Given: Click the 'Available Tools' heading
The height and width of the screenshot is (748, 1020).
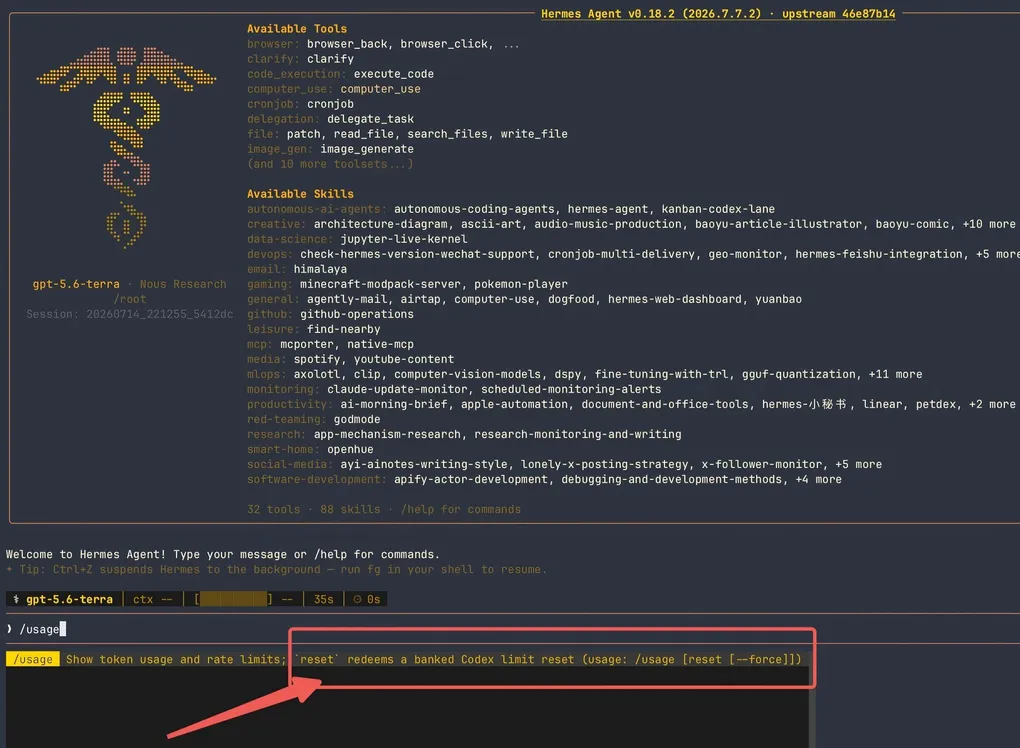Looking at the screenshot, I should (x=297, y=29).
